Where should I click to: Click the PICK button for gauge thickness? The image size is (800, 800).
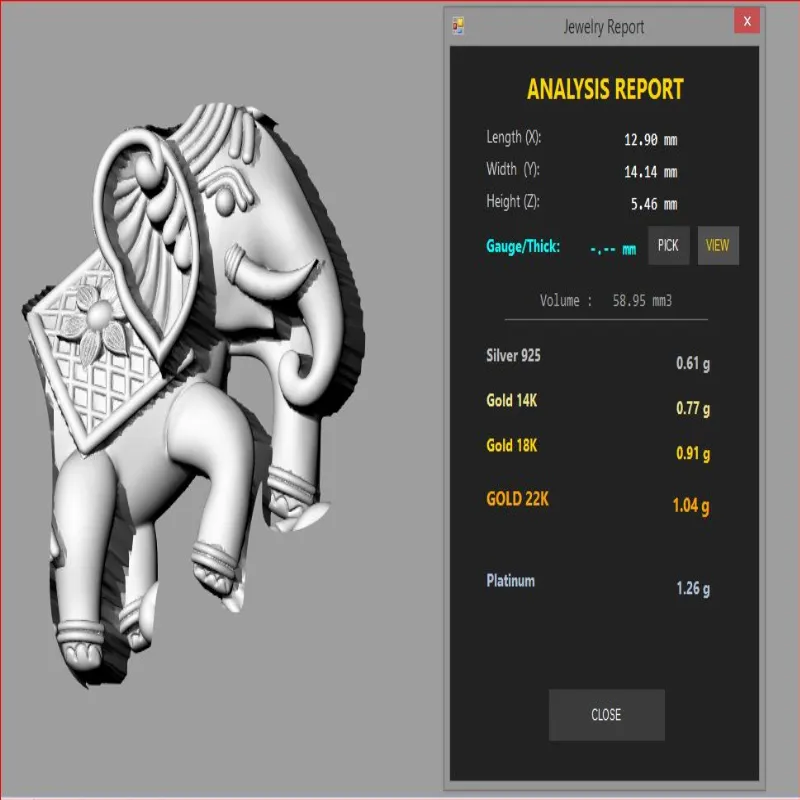click(x=668, y=245)
